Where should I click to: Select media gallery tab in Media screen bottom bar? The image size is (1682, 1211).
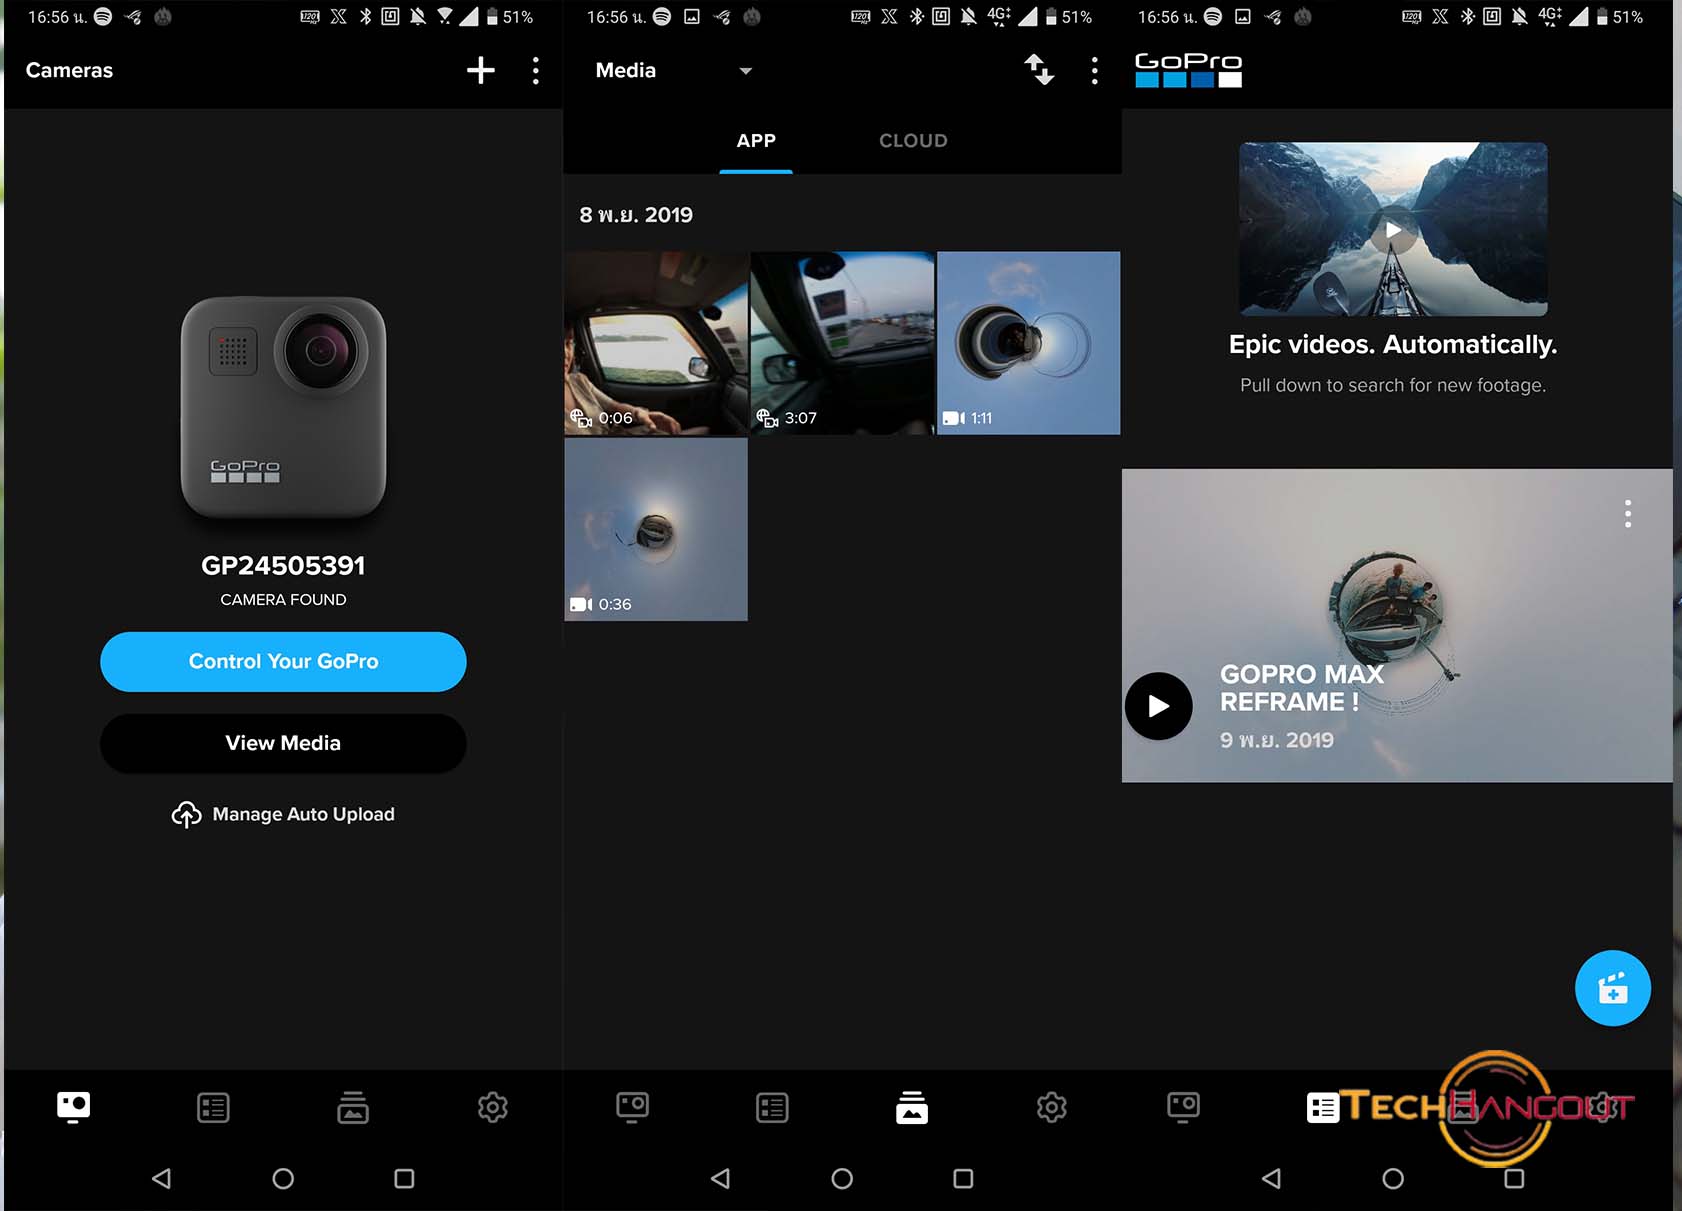pyautogui.click(x=912, y=1107)
